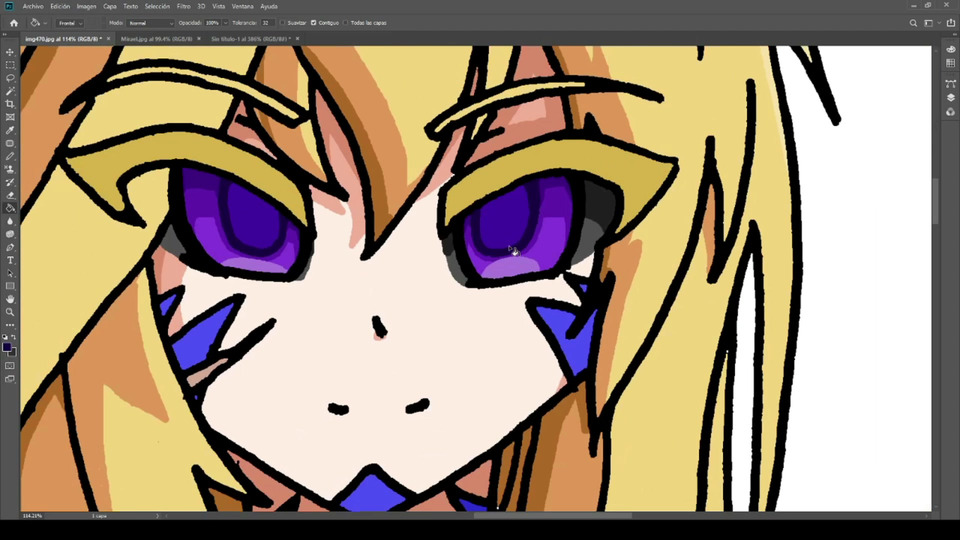Viewport: 960px width, 540px height.
Task: Enable the Suavizar checkbox
Action: tap(283, 23)
